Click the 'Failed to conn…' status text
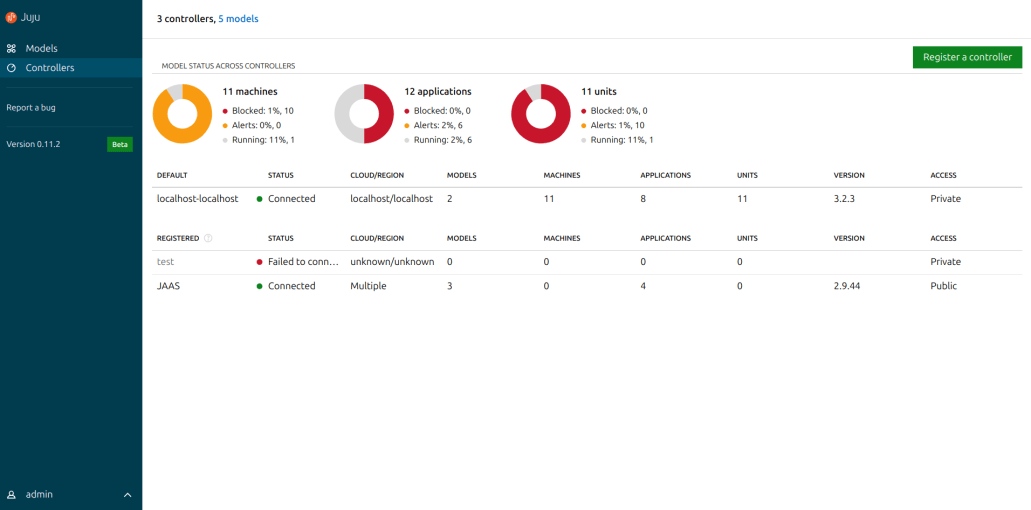This screenshot has width=1031, height=510. (x=303, y=262)
